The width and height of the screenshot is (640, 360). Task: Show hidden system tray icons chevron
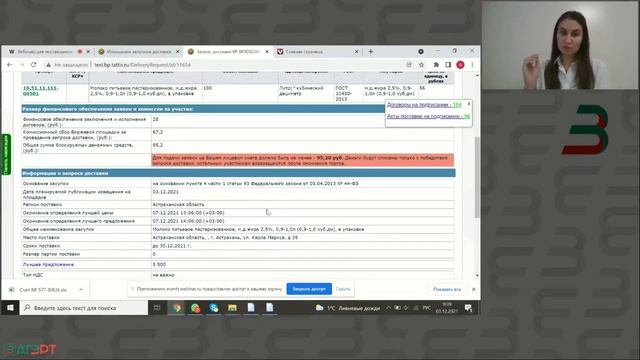tap(388, 308)
